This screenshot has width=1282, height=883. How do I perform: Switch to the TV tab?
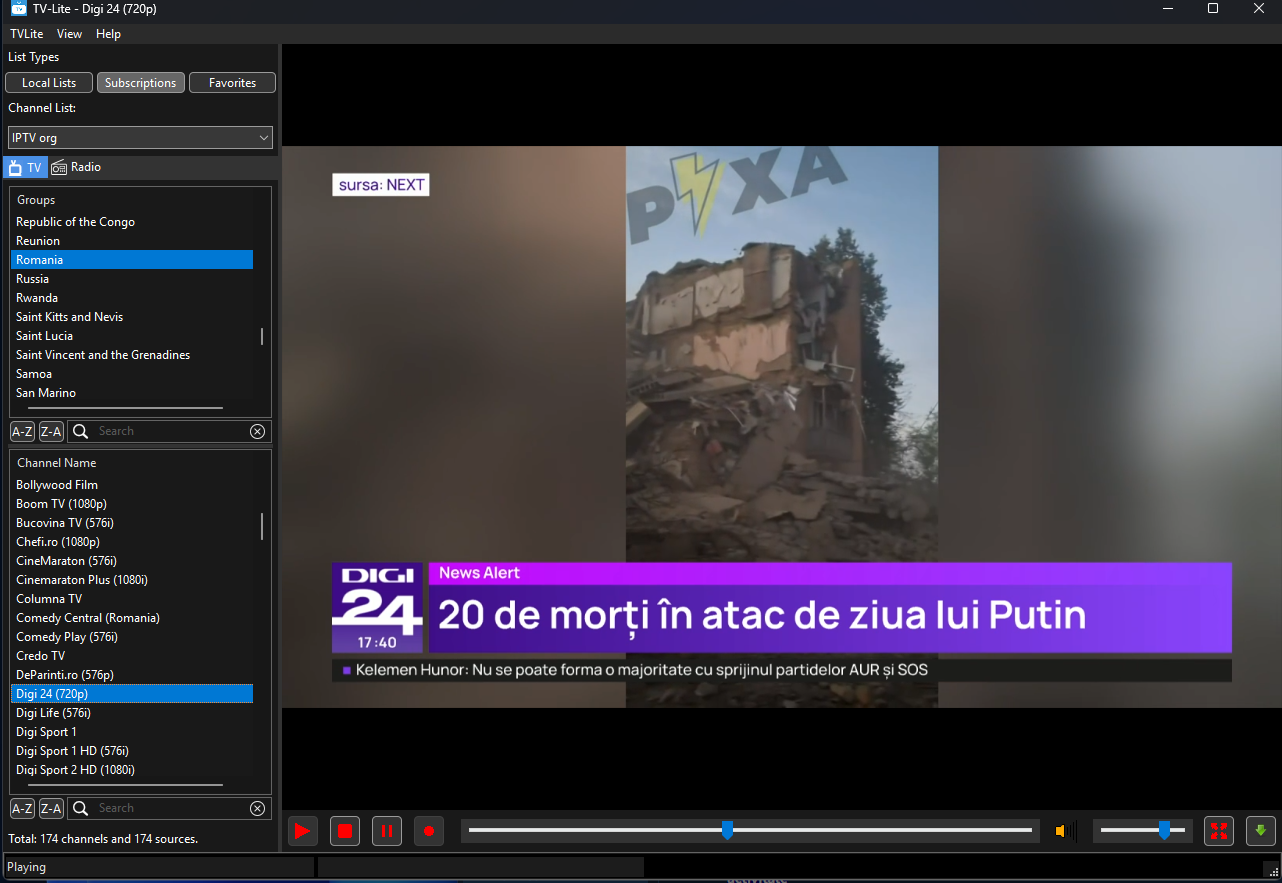[26, 167]
